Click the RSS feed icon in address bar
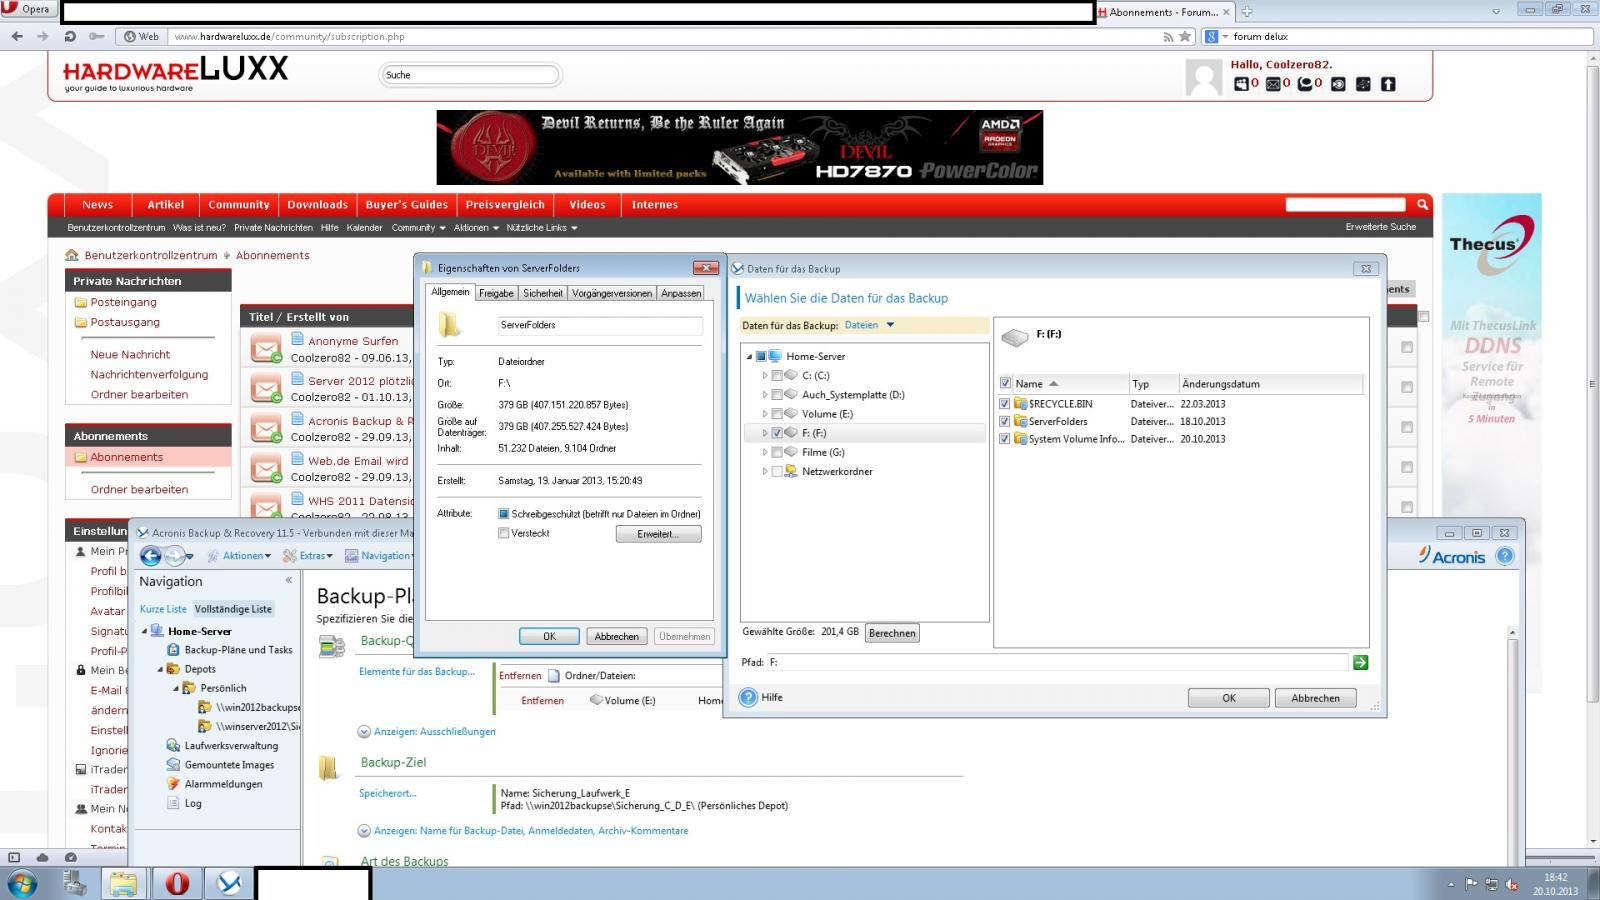 [x=1168, y=37]
